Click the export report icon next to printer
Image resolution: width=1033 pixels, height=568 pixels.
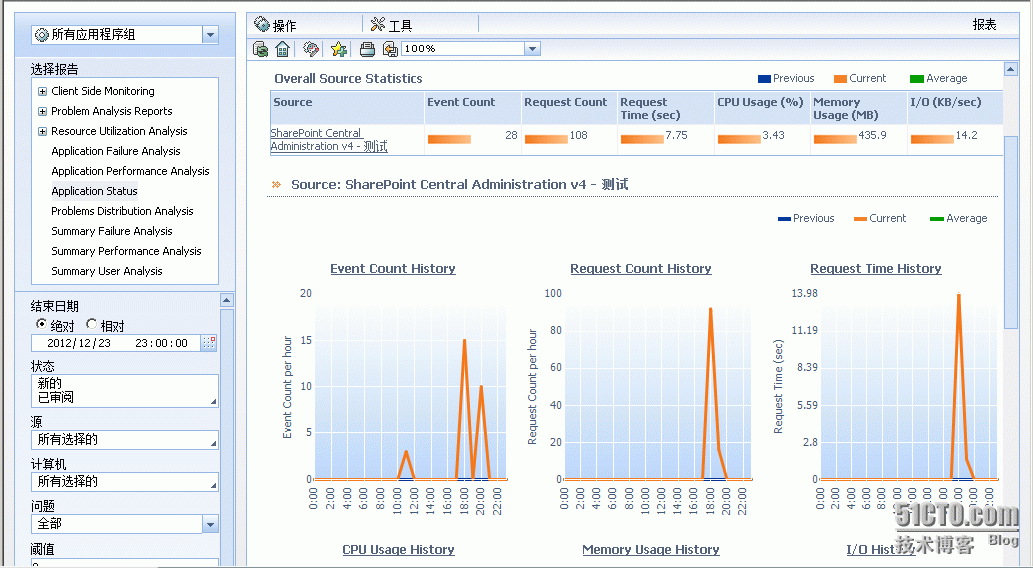pos(390,49)
